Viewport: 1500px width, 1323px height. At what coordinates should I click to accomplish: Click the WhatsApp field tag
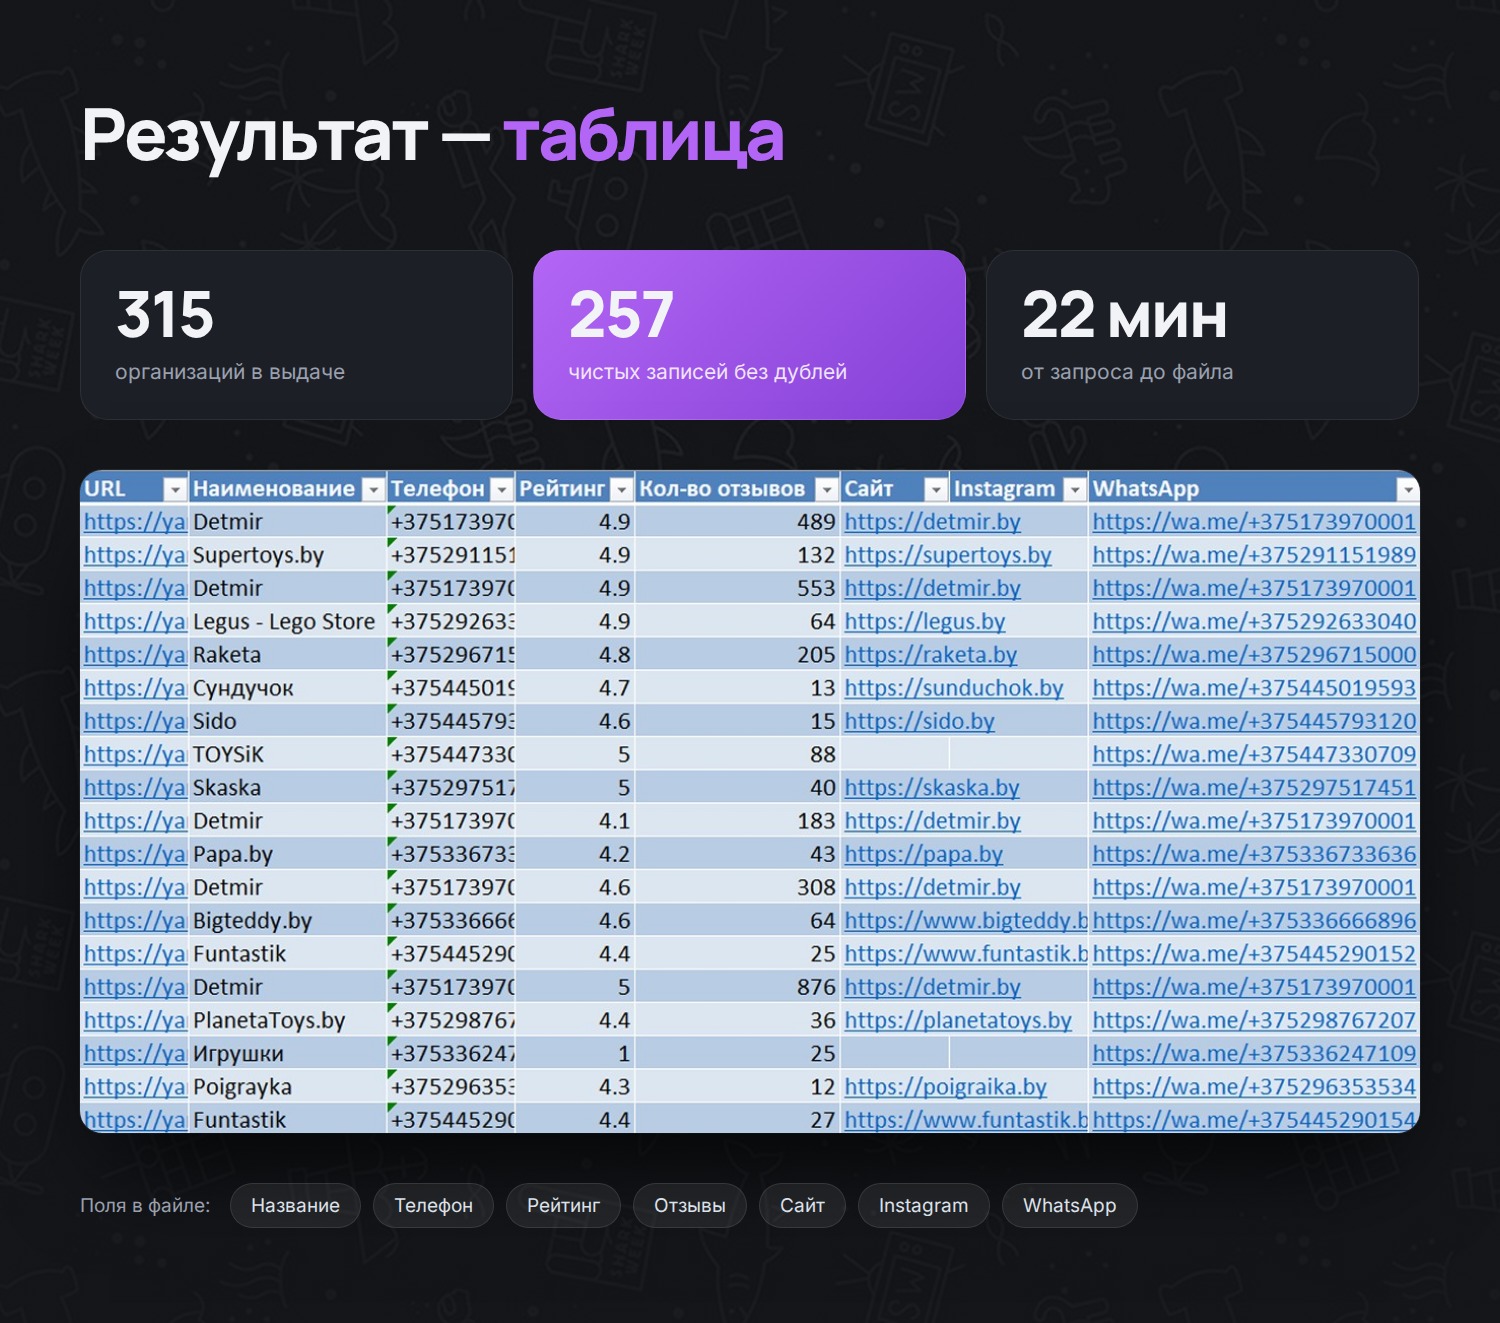coord(1069,1205)
